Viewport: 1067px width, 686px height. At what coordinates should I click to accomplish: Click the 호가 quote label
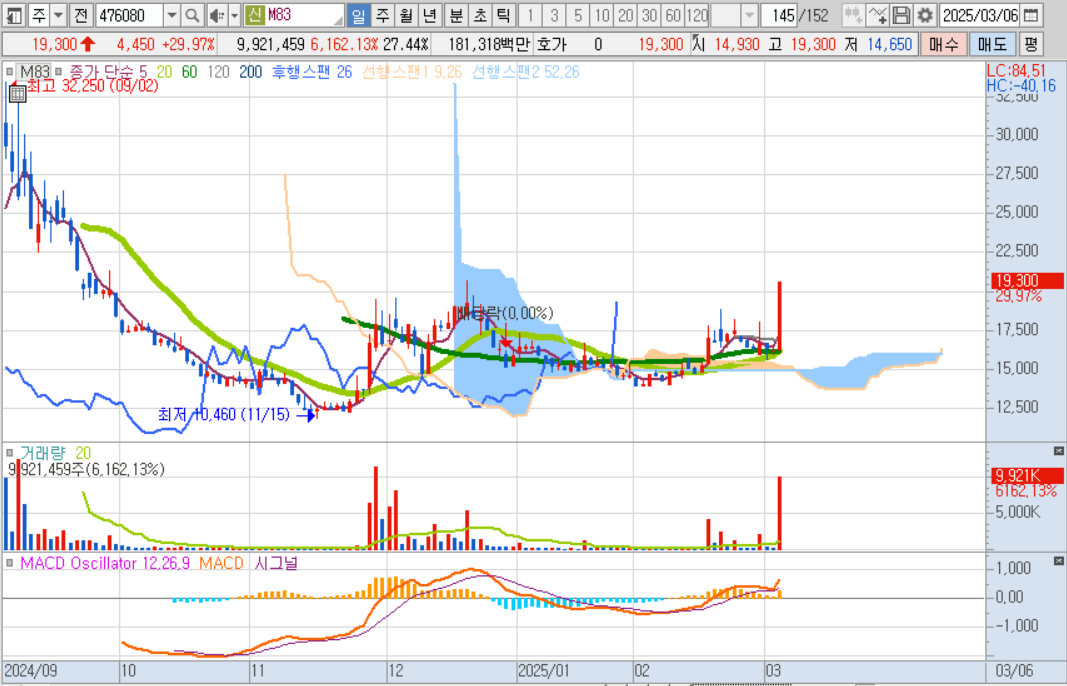pos(551,45)
